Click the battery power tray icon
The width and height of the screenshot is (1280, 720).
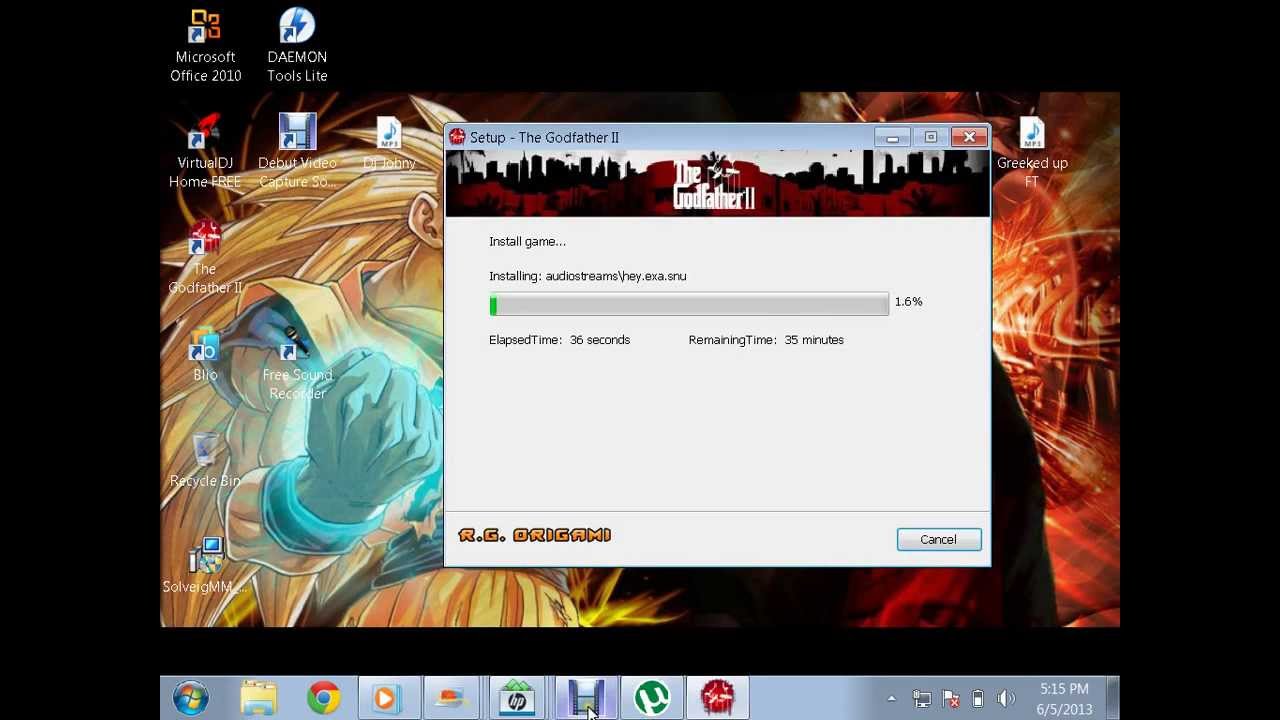coord(978,699)
